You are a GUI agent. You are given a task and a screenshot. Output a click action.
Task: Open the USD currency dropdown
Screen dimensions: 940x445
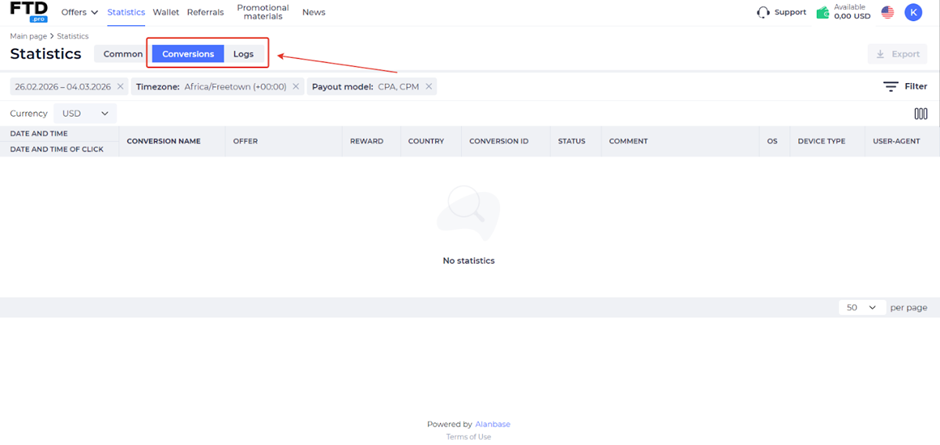point(85,113)
